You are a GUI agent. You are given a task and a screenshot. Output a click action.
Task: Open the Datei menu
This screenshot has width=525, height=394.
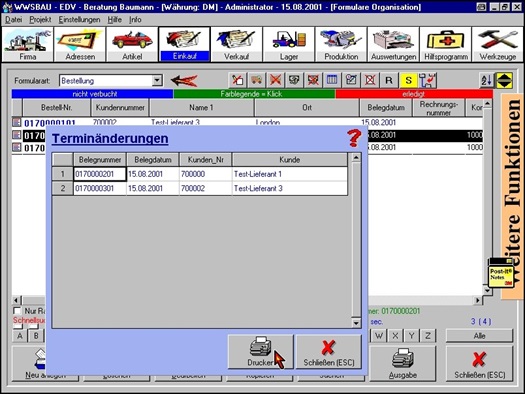tap(14, 20)
